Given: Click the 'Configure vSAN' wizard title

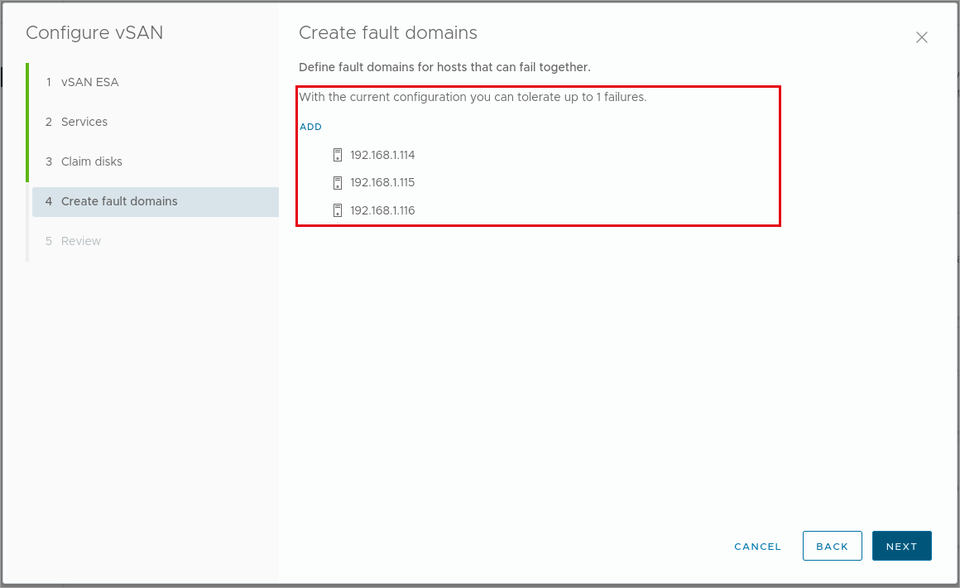Looking at the screenshot, I should click(94, 32).
